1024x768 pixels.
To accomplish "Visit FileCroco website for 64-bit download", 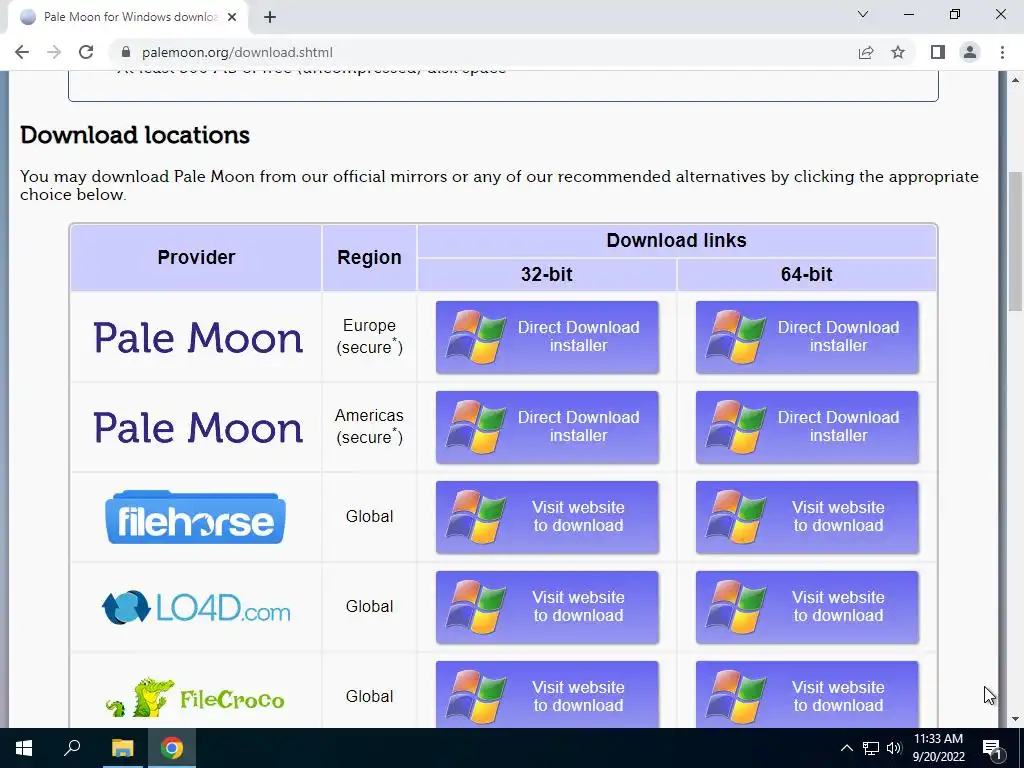I will pyautogui.click(x=807, y=694).
